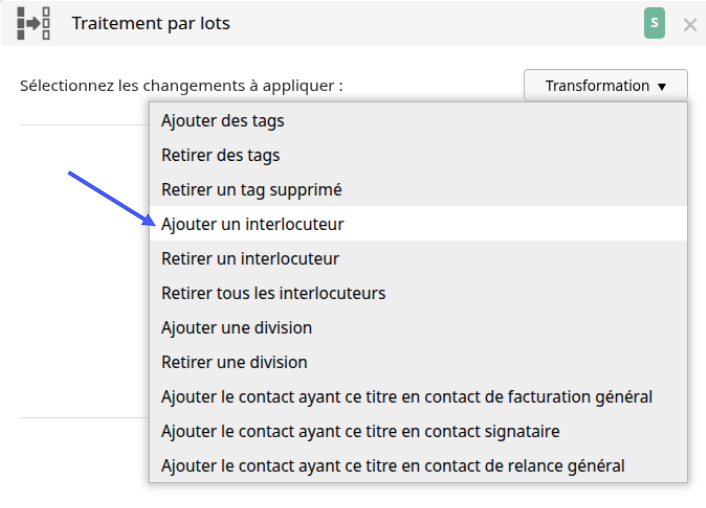Select Retirer un tag supprimé

[418, 190]
